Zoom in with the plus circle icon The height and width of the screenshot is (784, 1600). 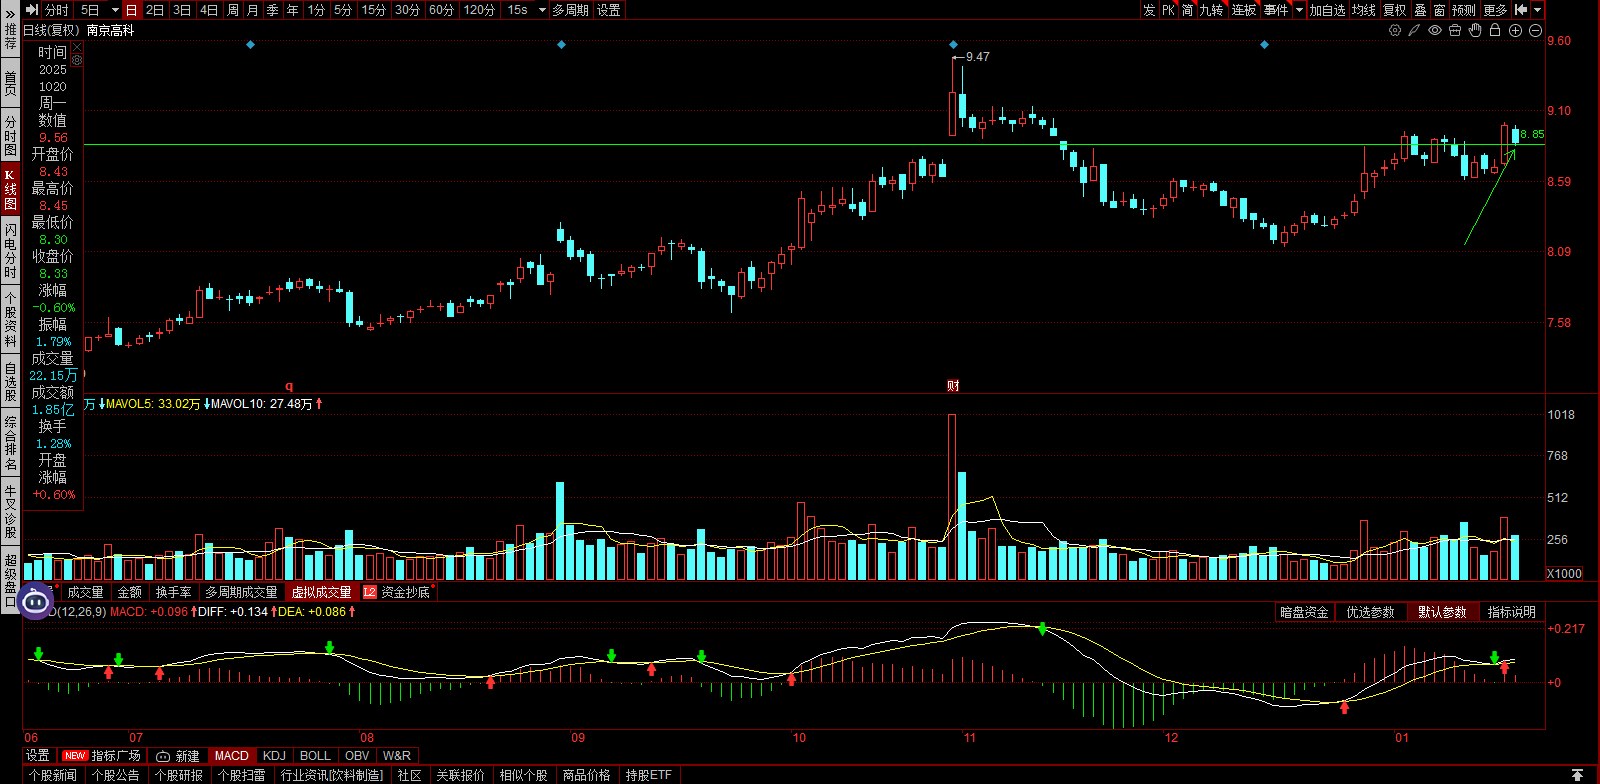pos(1515,30)
